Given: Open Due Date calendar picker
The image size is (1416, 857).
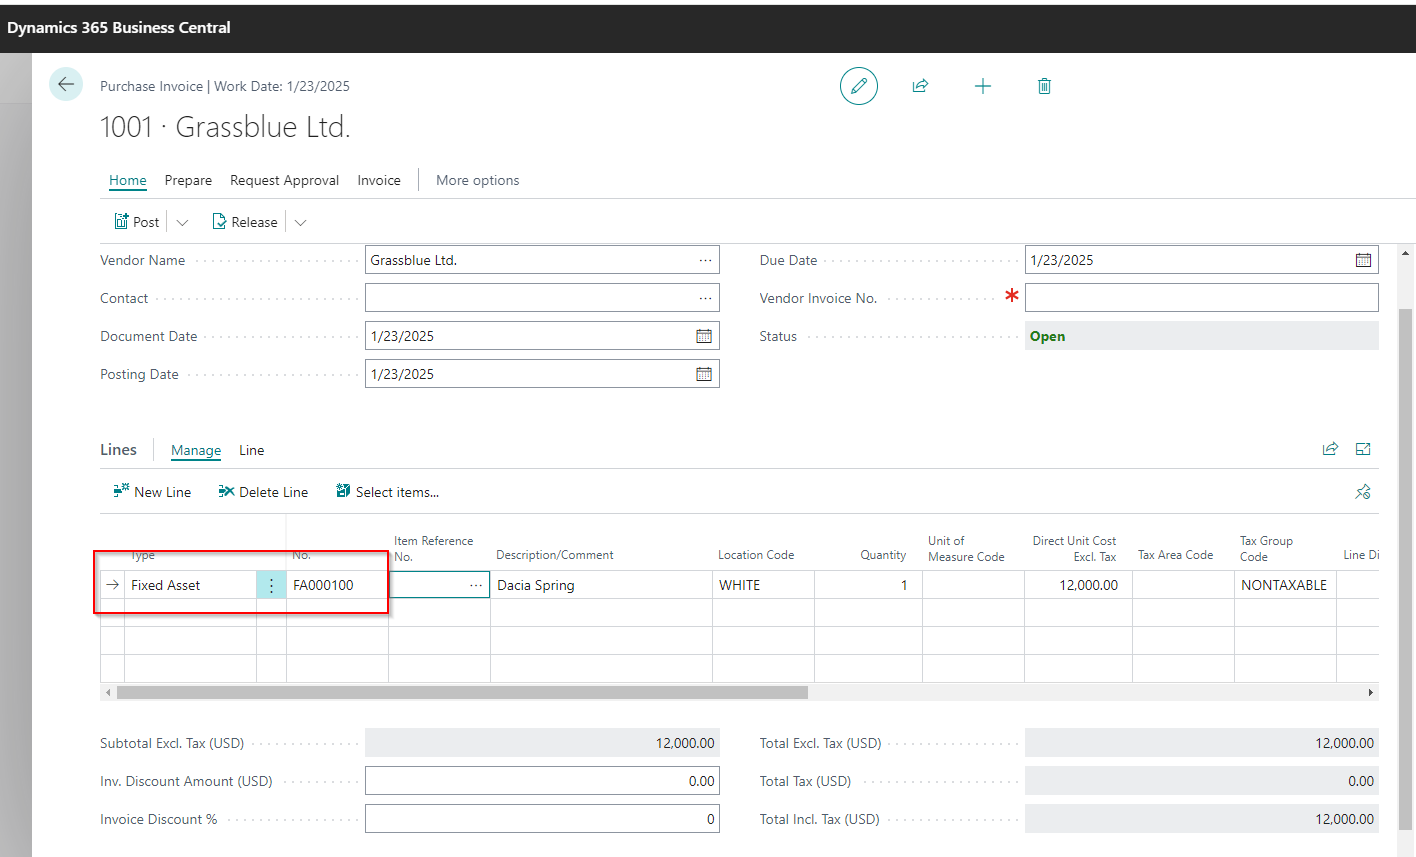Looking at the screenshot, I should coord(1363,260).
